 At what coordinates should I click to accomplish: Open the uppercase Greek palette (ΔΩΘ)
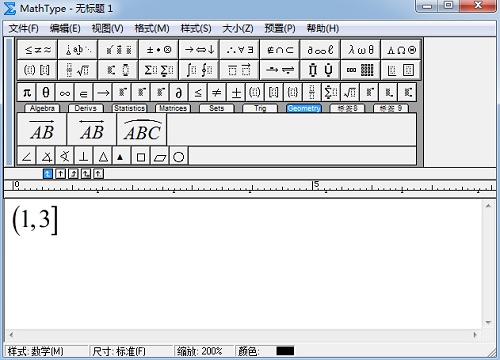[x=401, y=50]
